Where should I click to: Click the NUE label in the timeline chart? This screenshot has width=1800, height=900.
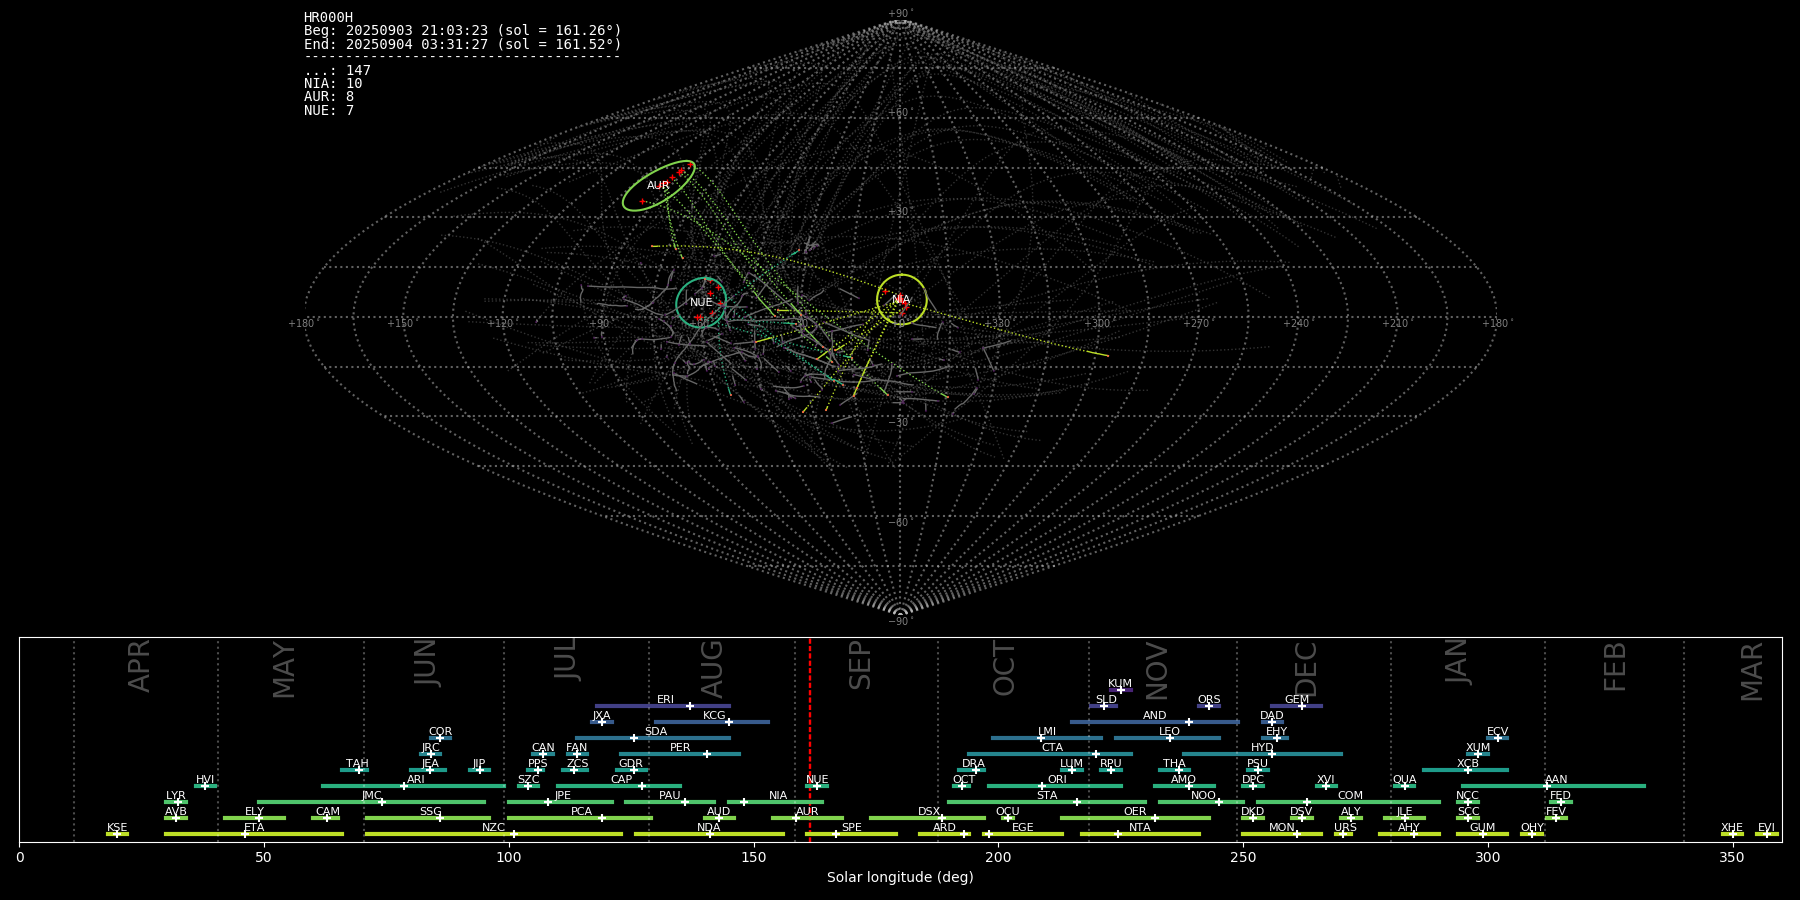817,780
